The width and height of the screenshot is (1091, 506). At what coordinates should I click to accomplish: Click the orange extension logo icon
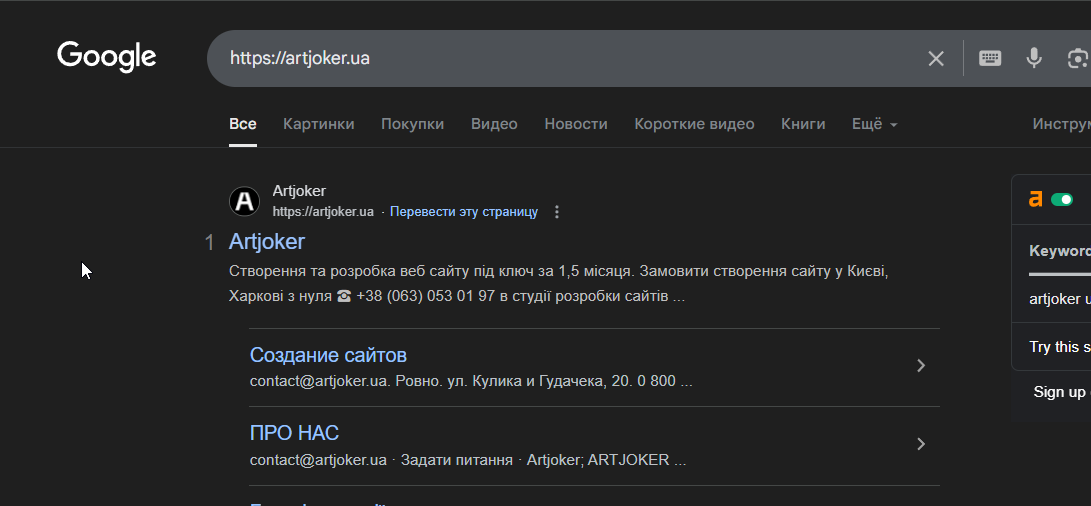coord(1035,200)
